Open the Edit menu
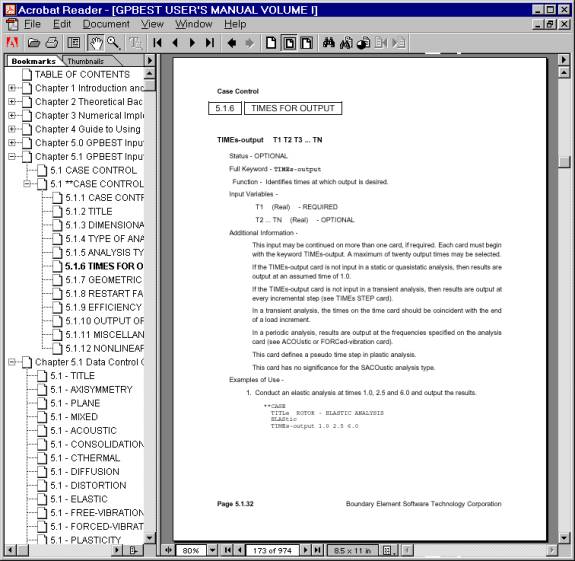The height and width of the screenshot is (561, 575). pos(62,24)
